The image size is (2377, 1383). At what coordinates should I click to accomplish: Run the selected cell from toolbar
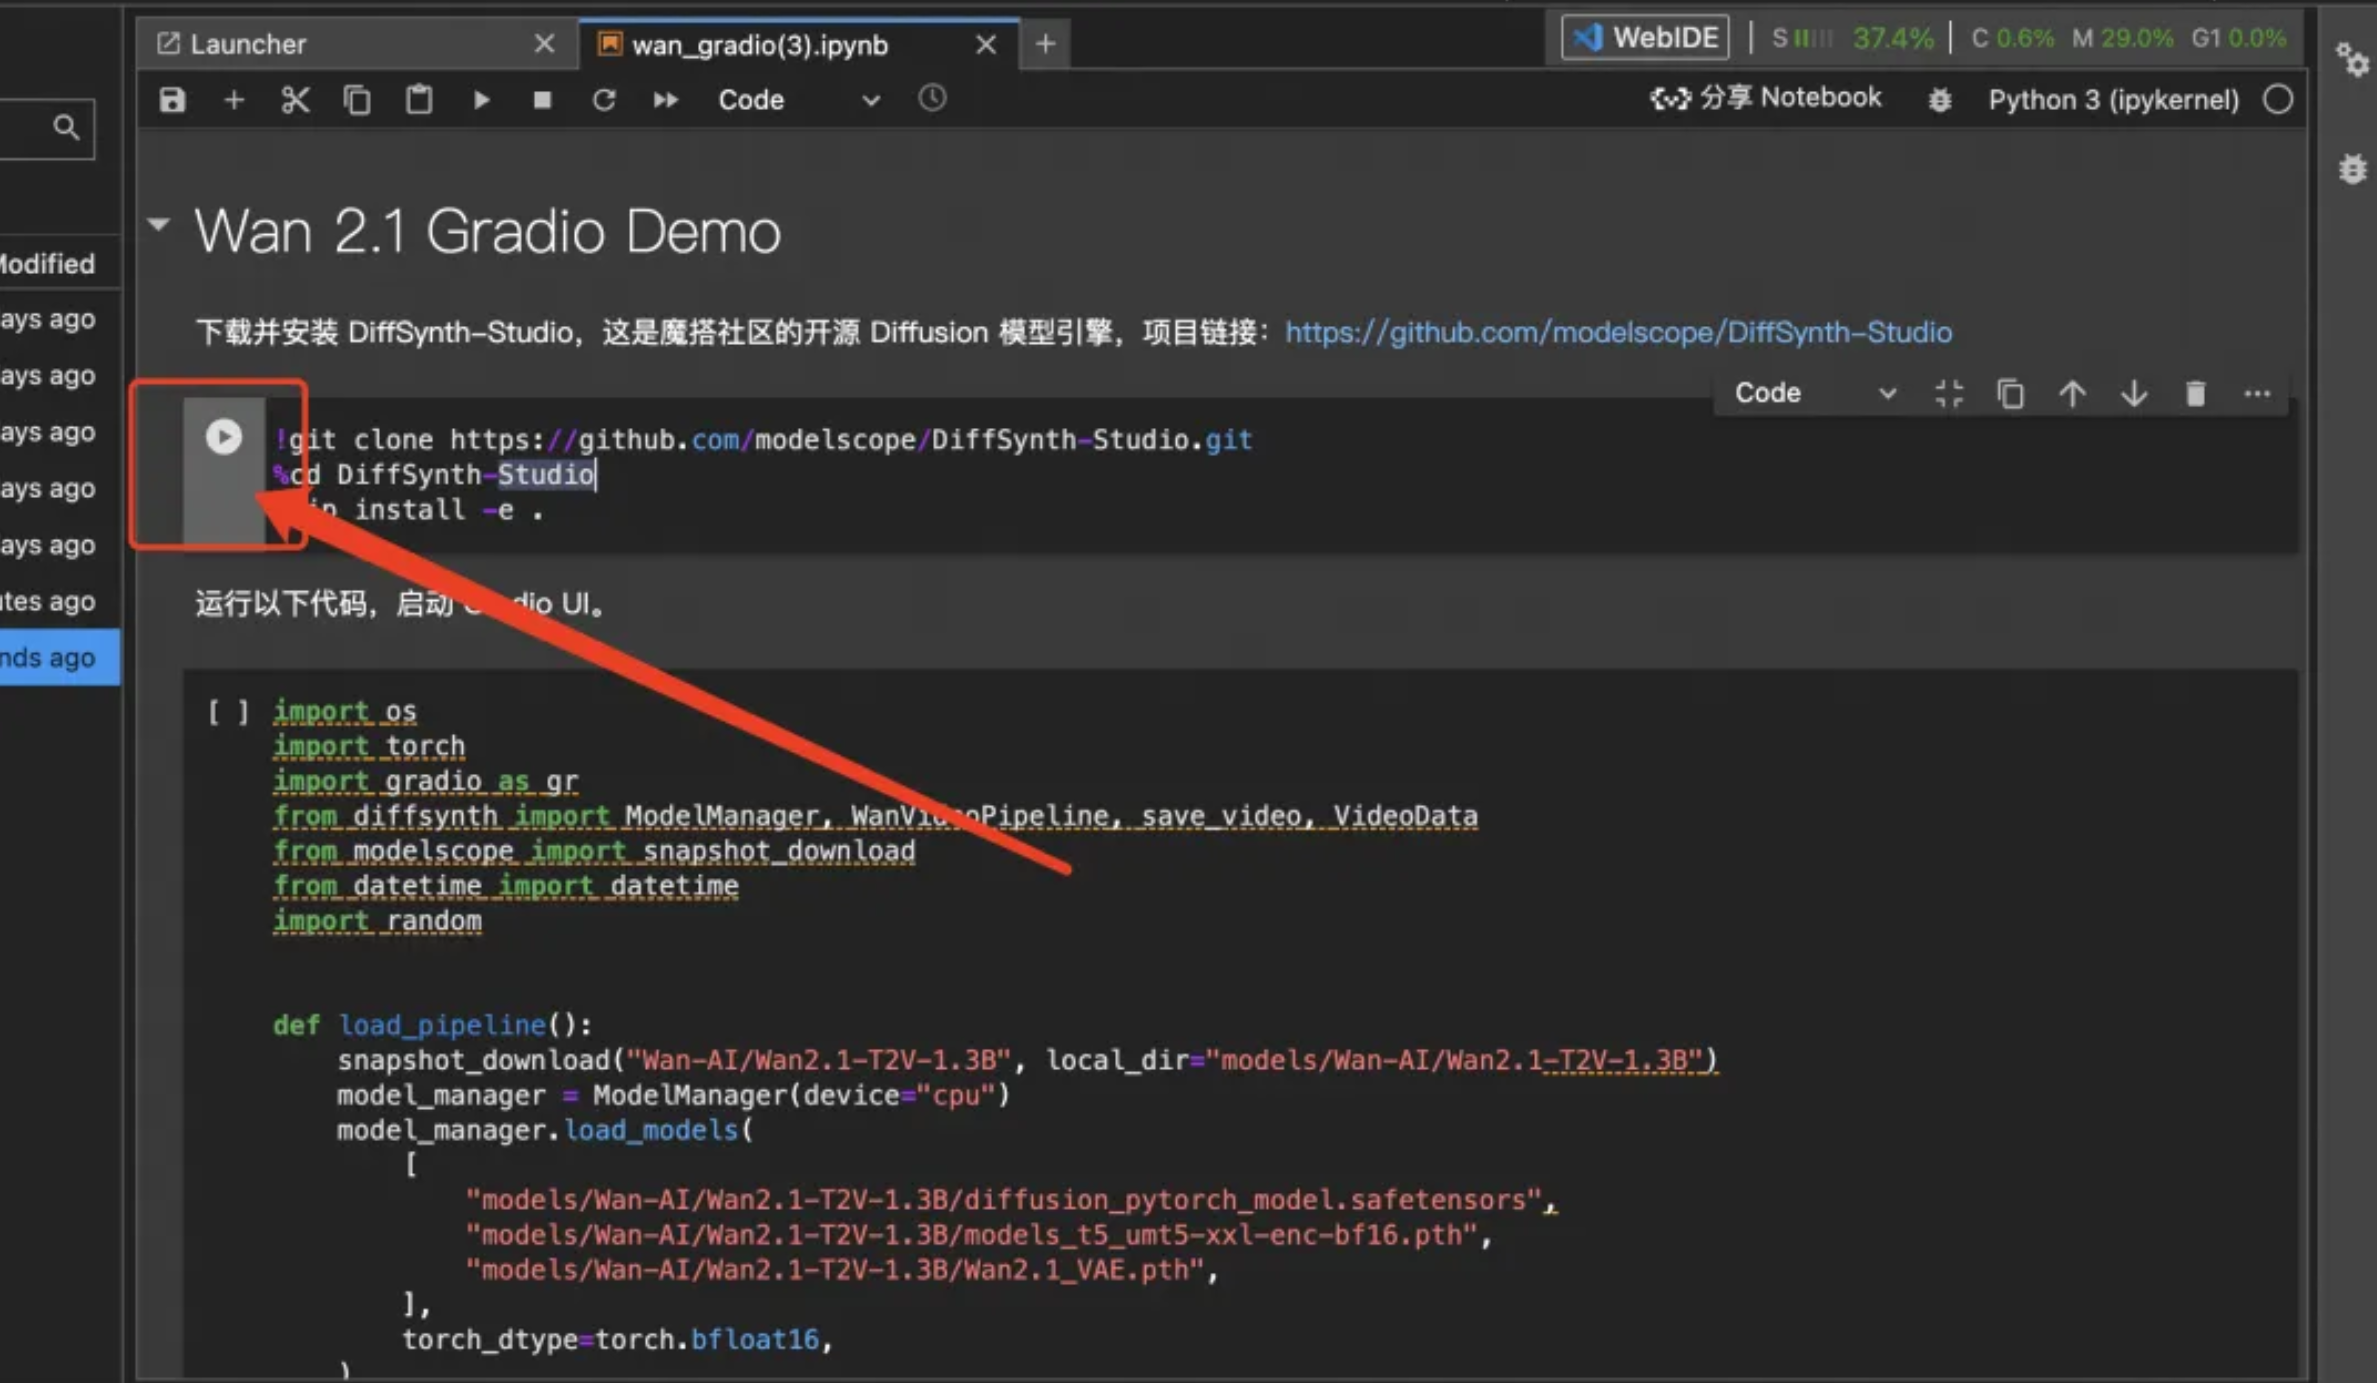click(x=481, y=100)
